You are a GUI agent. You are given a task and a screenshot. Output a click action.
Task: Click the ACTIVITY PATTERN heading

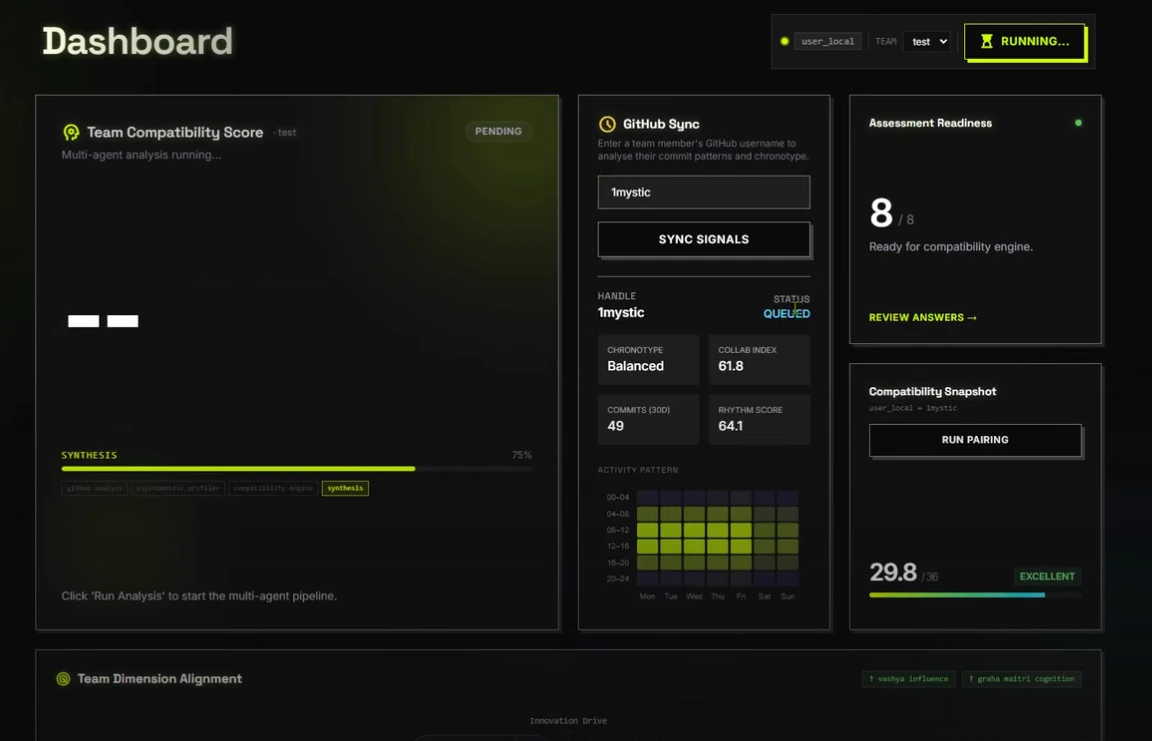[638, 470]
